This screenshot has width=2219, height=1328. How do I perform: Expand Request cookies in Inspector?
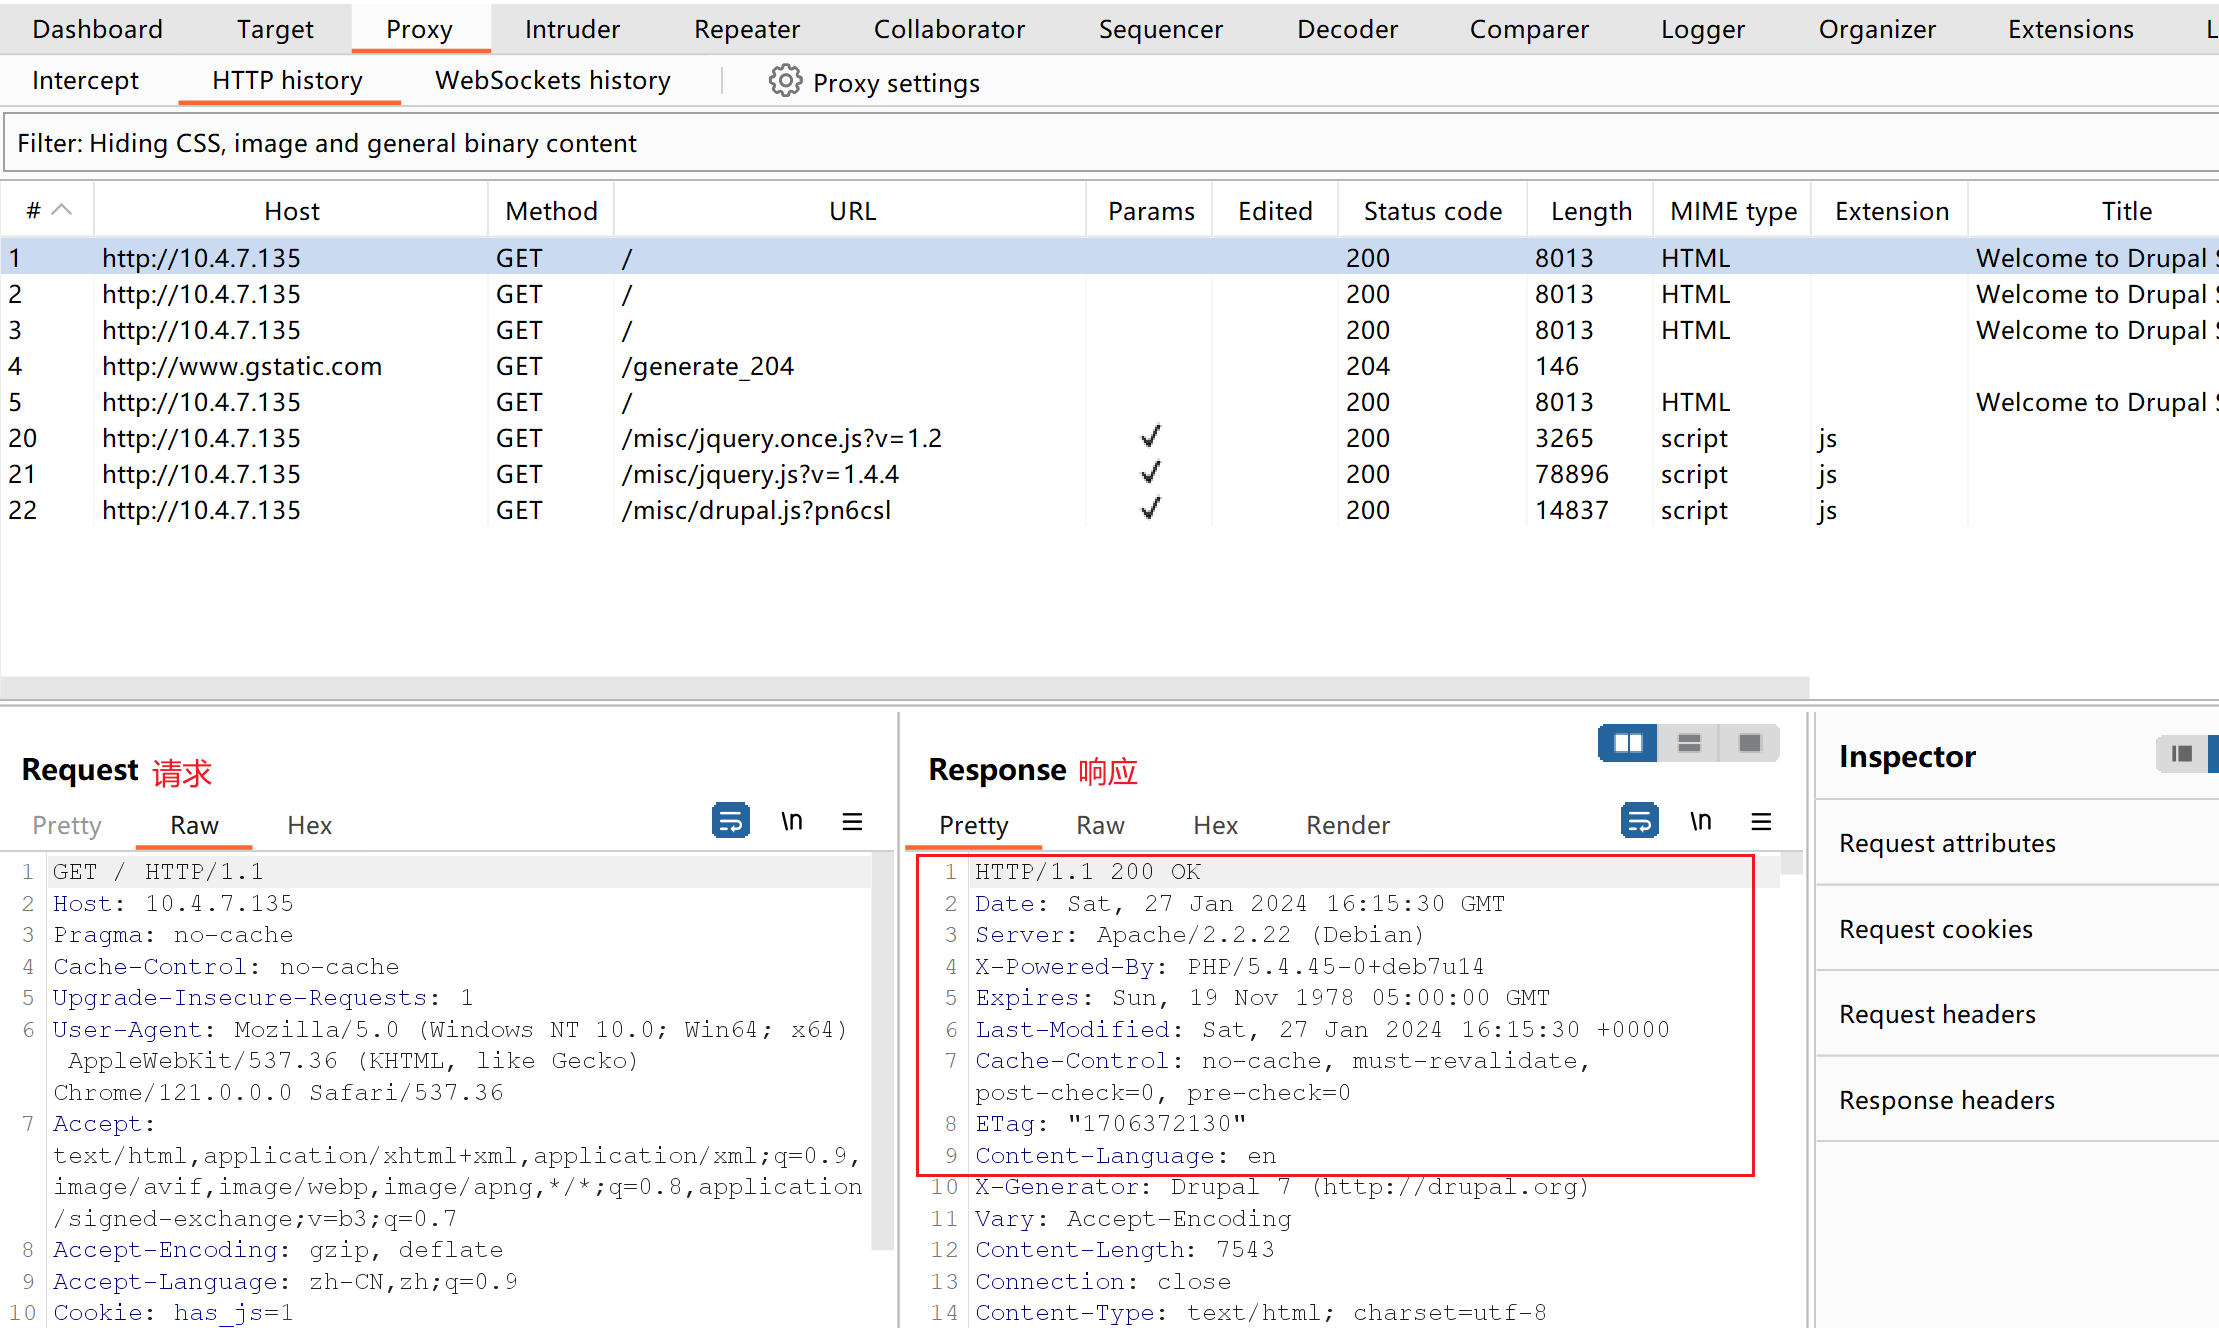2017,929
